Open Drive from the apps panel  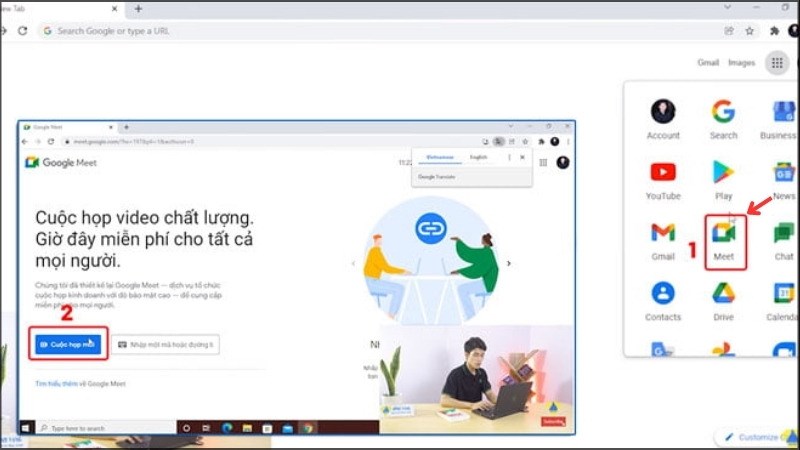click(x=723, y=301)
